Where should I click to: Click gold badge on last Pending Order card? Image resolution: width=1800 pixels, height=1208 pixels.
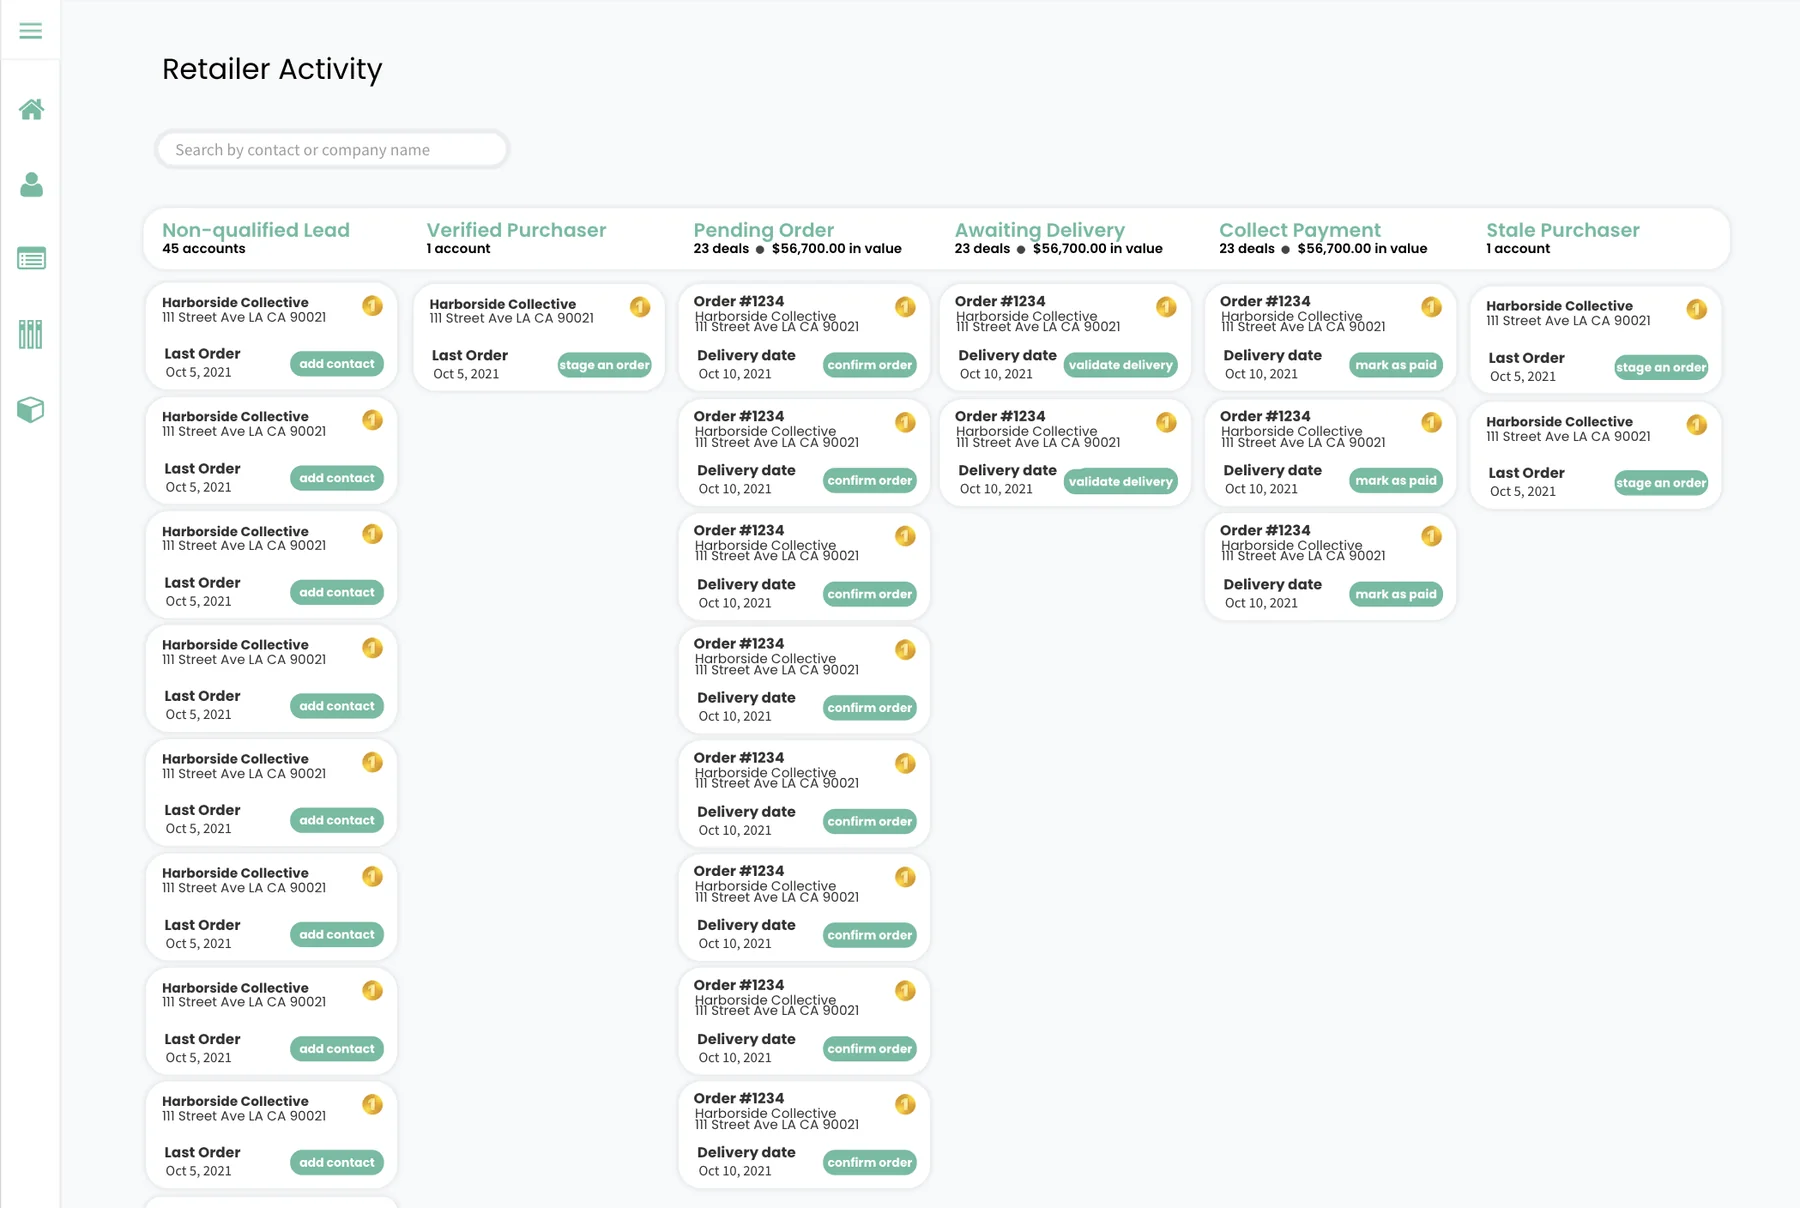(905, 1104)
